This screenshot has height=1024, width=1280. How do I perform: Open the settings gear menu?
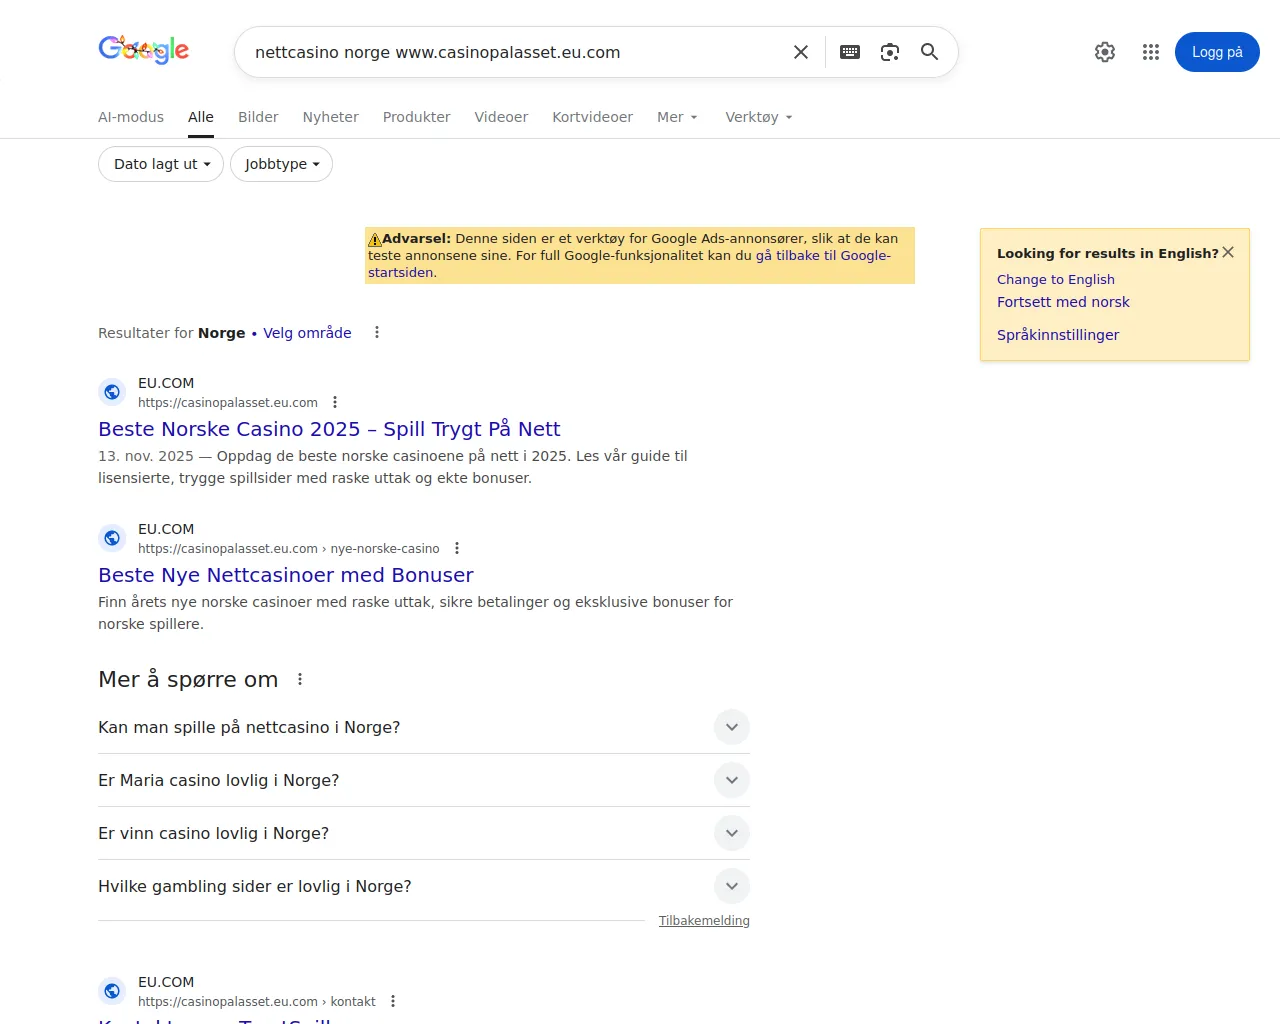[1105, 52]
